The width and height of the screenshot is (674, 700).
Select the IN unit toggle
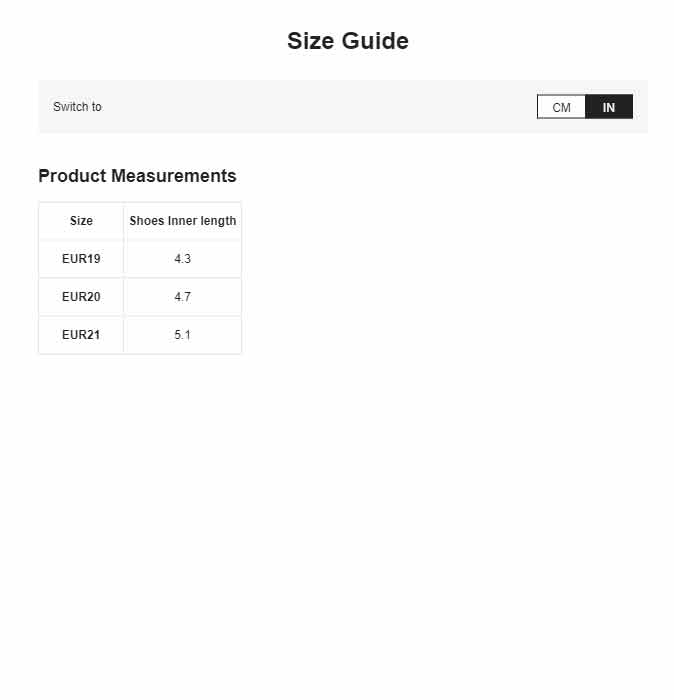(x=609, y=107)
